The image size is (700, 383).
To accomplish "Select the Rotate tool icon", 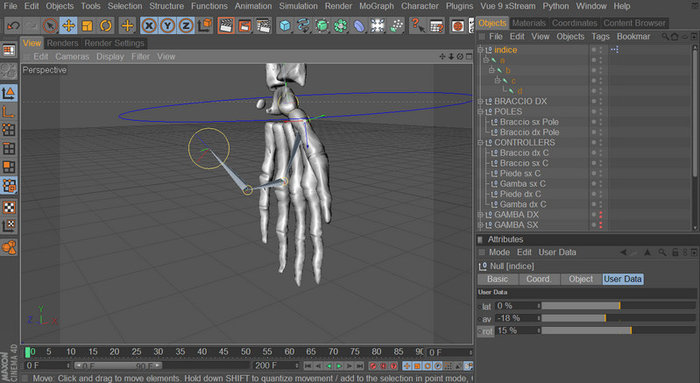I will [x=106, y=25].
